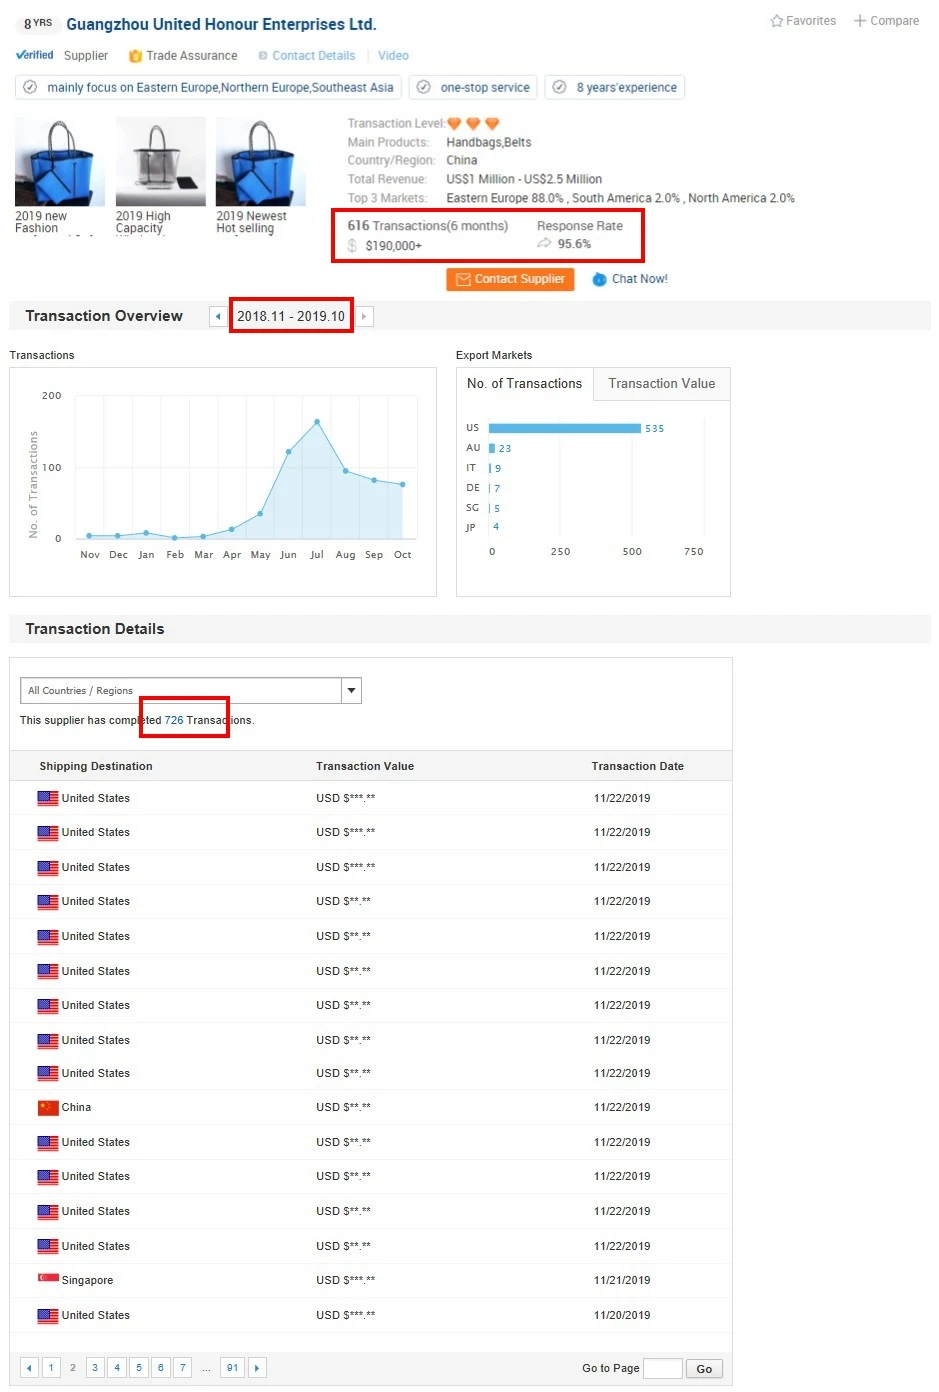Expand the All Countries / Regions dropdown

[351, 691]
